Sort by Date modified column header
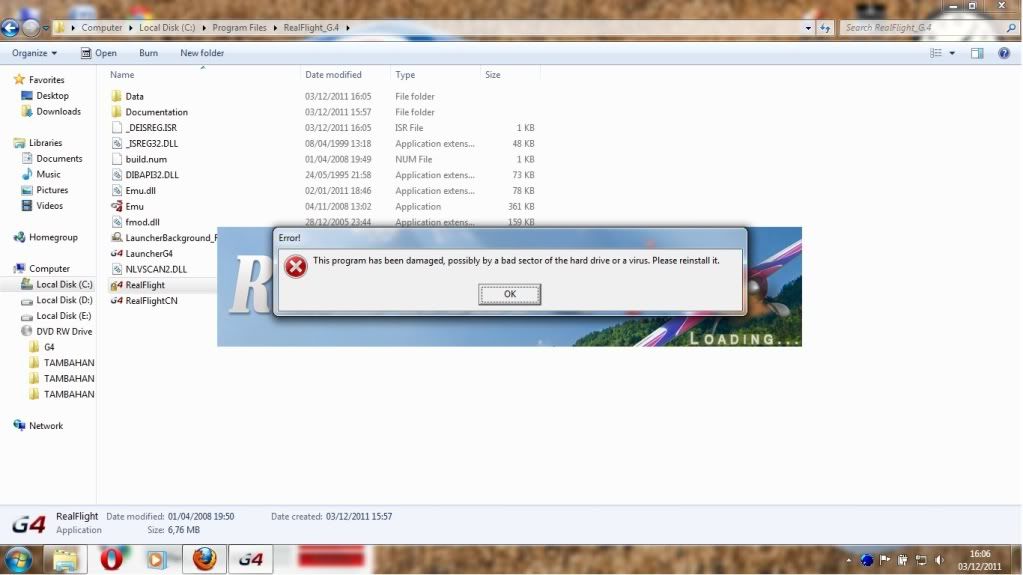1023x575 pixels. click(x=333, y=75)
